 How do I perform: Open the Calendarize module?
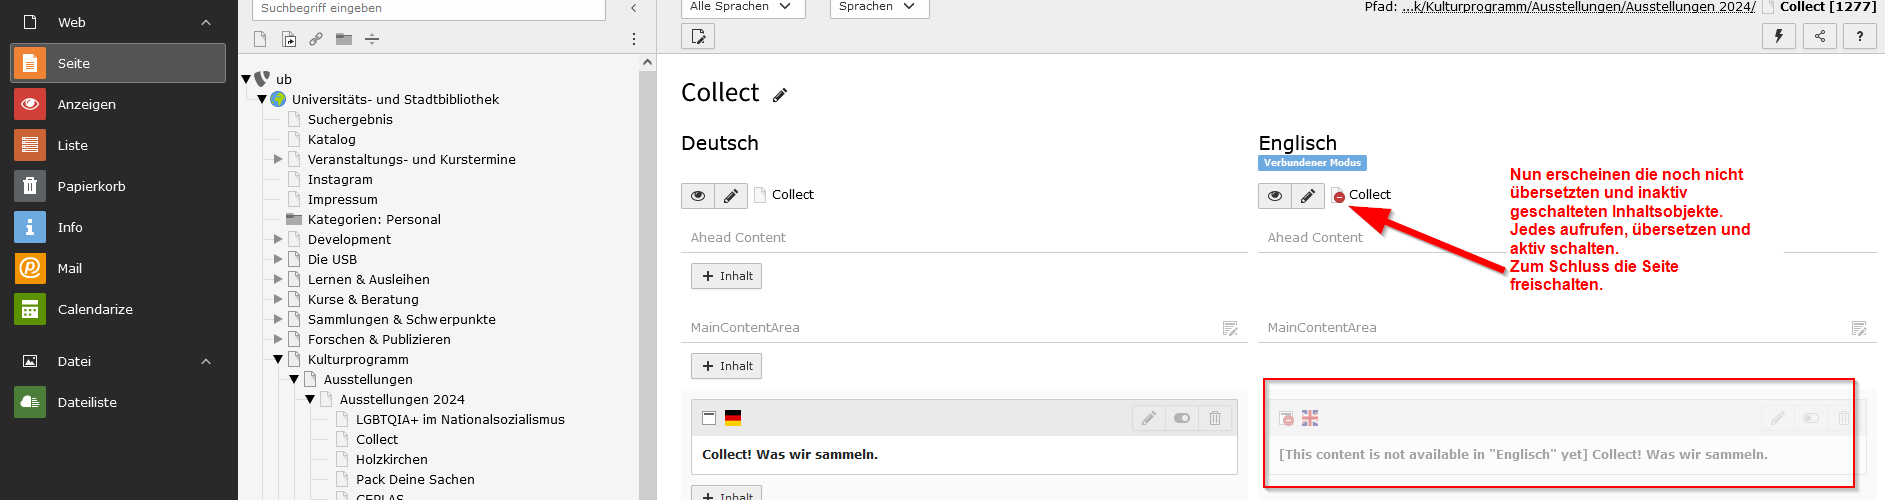[x=118, y=309]
